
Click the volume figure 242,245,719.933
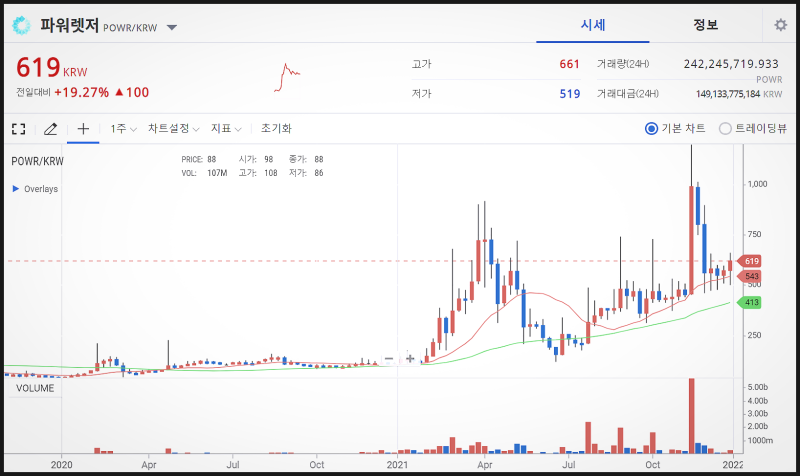(731, 64)
